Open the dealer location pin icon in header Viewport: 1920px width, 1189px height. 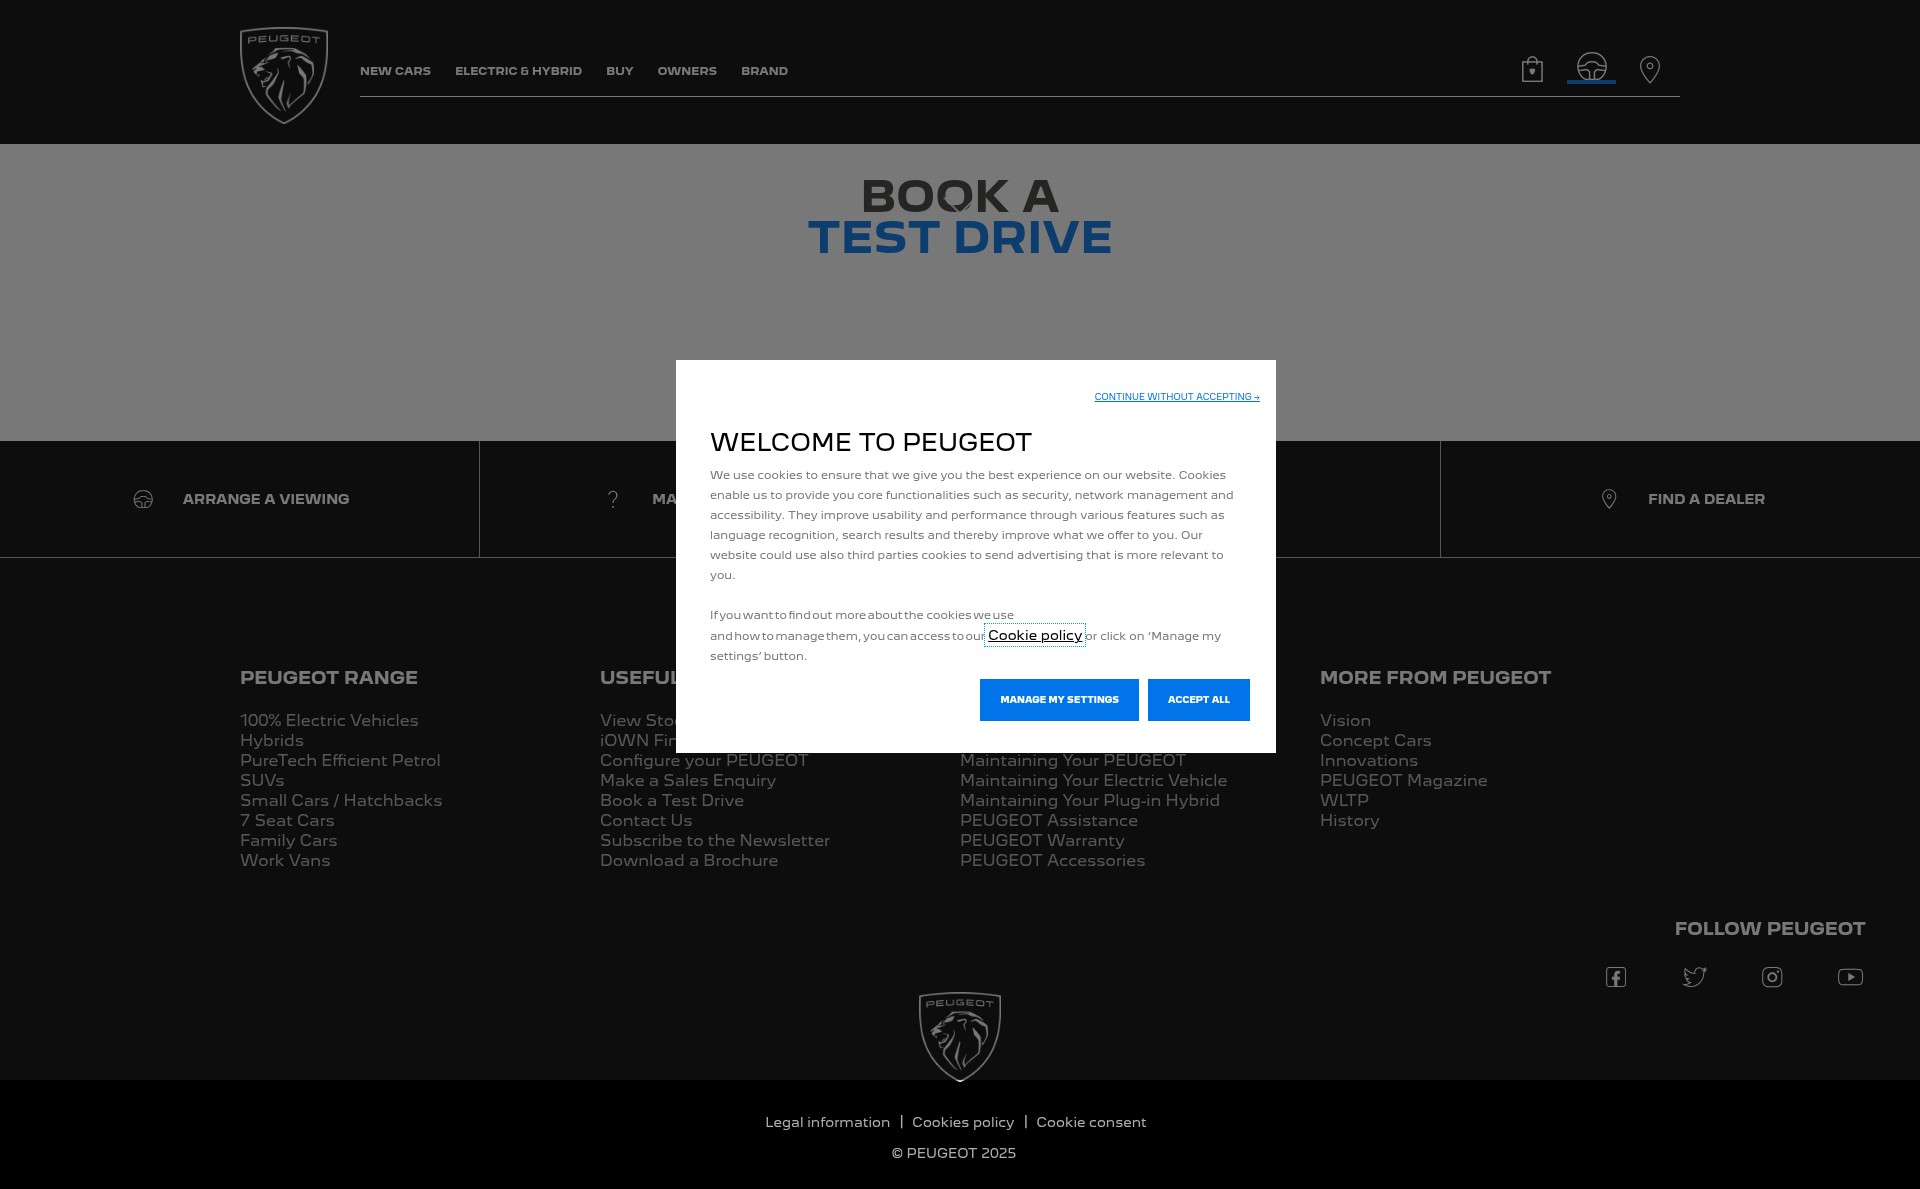tap(1650, 69)
